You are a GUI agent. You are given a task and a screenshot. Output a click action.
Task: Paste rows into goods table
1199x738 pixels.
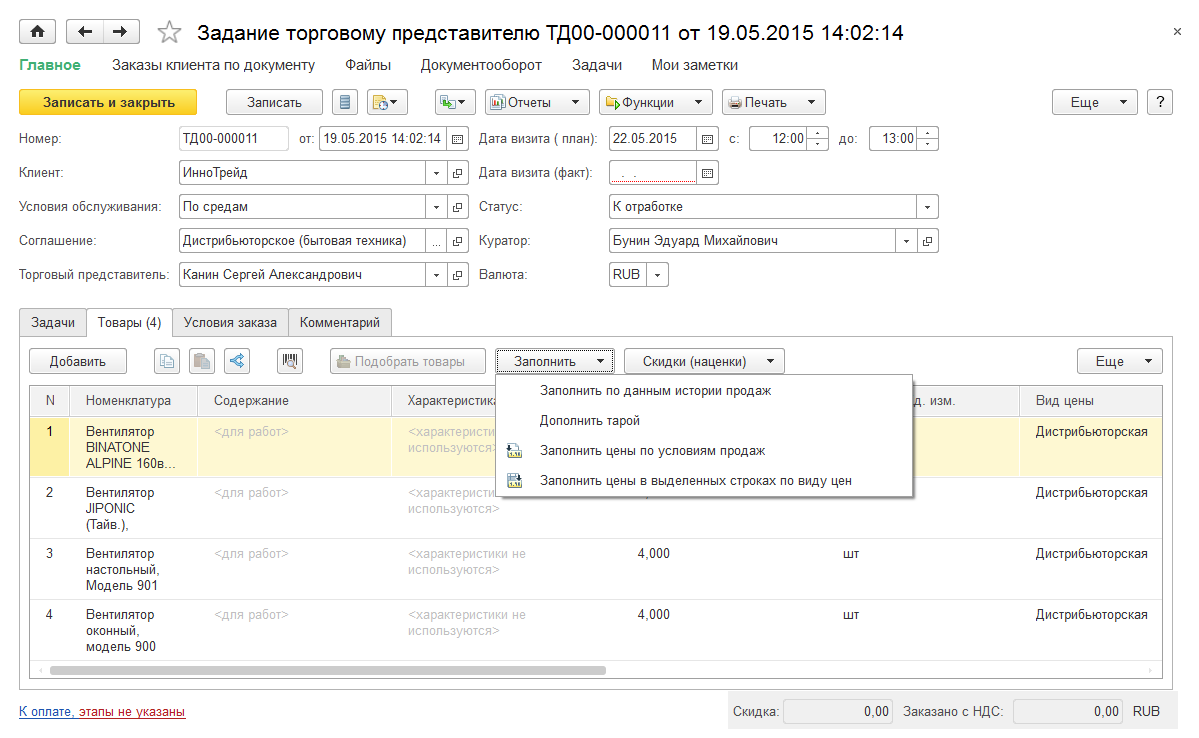coord(202,361)
